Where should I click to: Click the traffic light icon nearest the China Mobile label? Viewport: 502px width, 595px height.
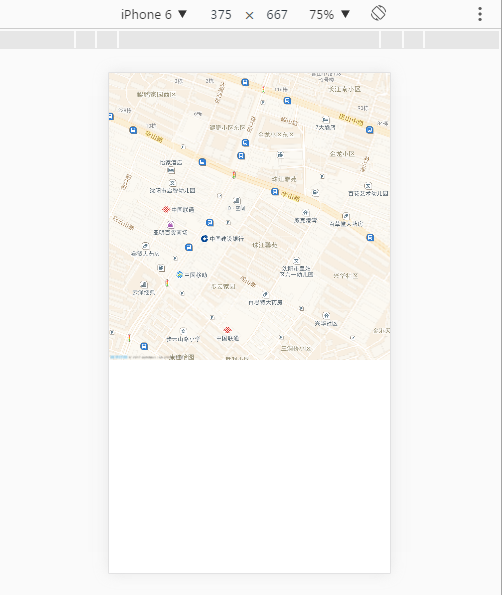click(167, 283)
